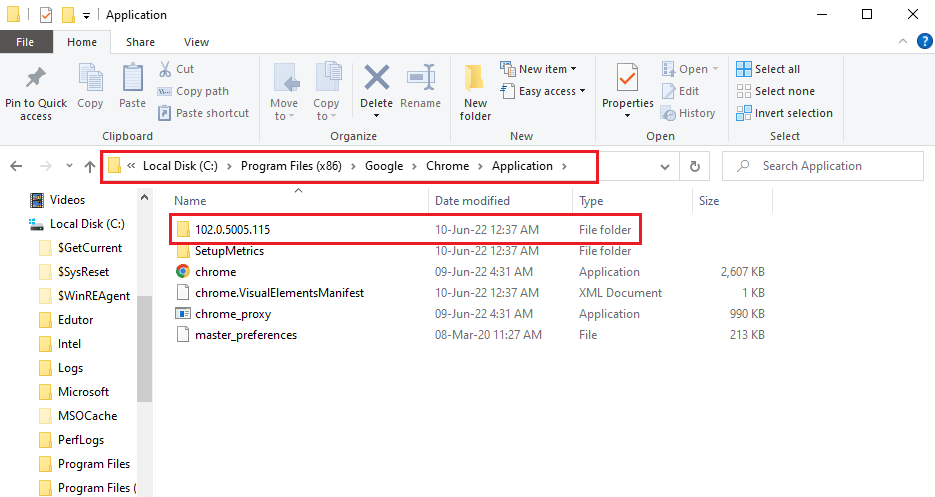Click the Application breadcrumb

(x=522, y=166)
